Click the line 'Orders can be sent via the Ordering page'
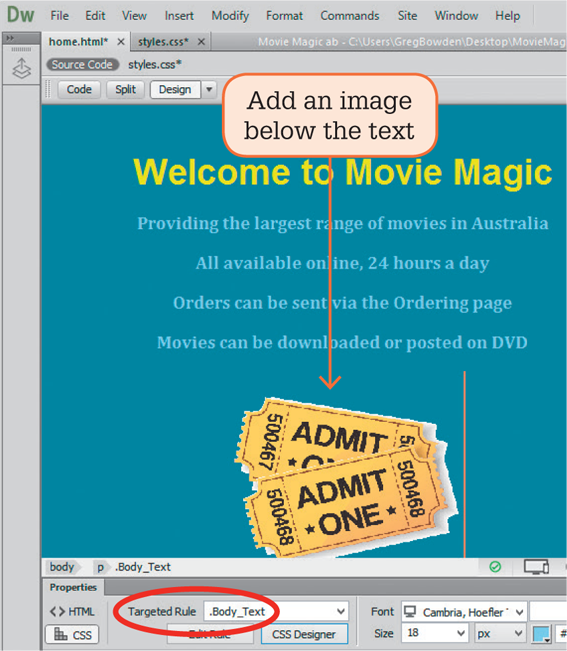This screenshot has width=567, height=651. click(342, 303)
